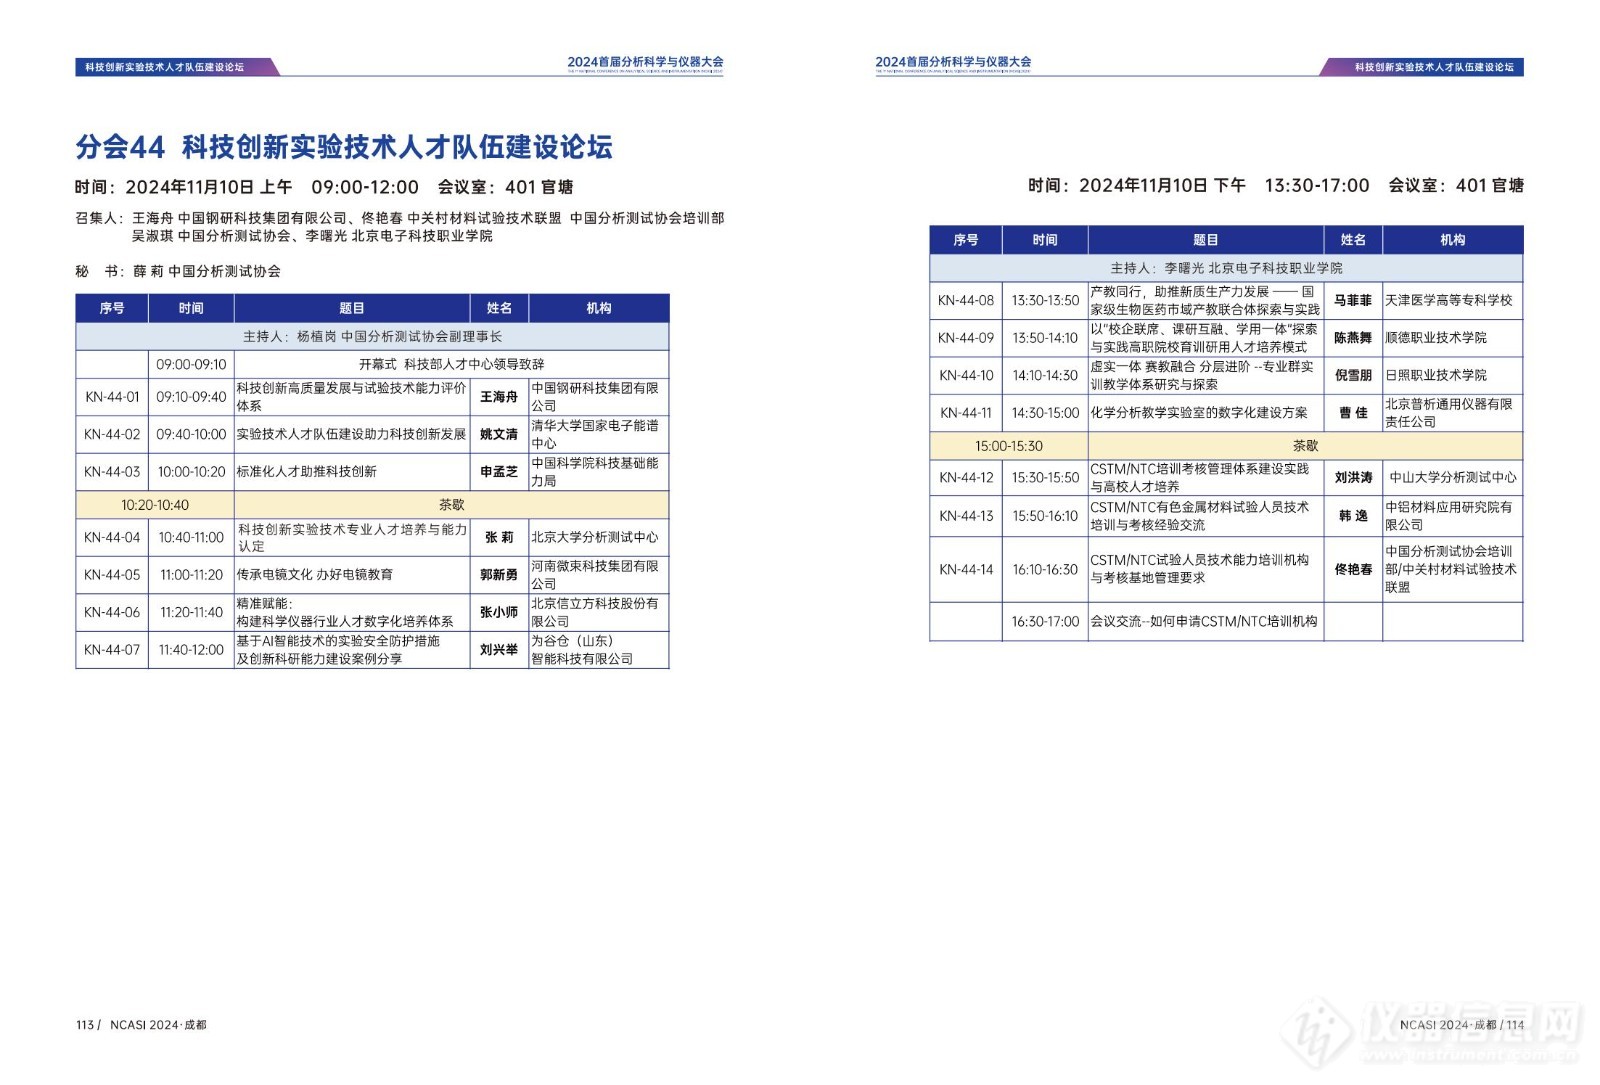Click title '传承电镜文化 办好电镜教育'
The width and height of the screenshot is (1600, 1085).
click(314, 575)
